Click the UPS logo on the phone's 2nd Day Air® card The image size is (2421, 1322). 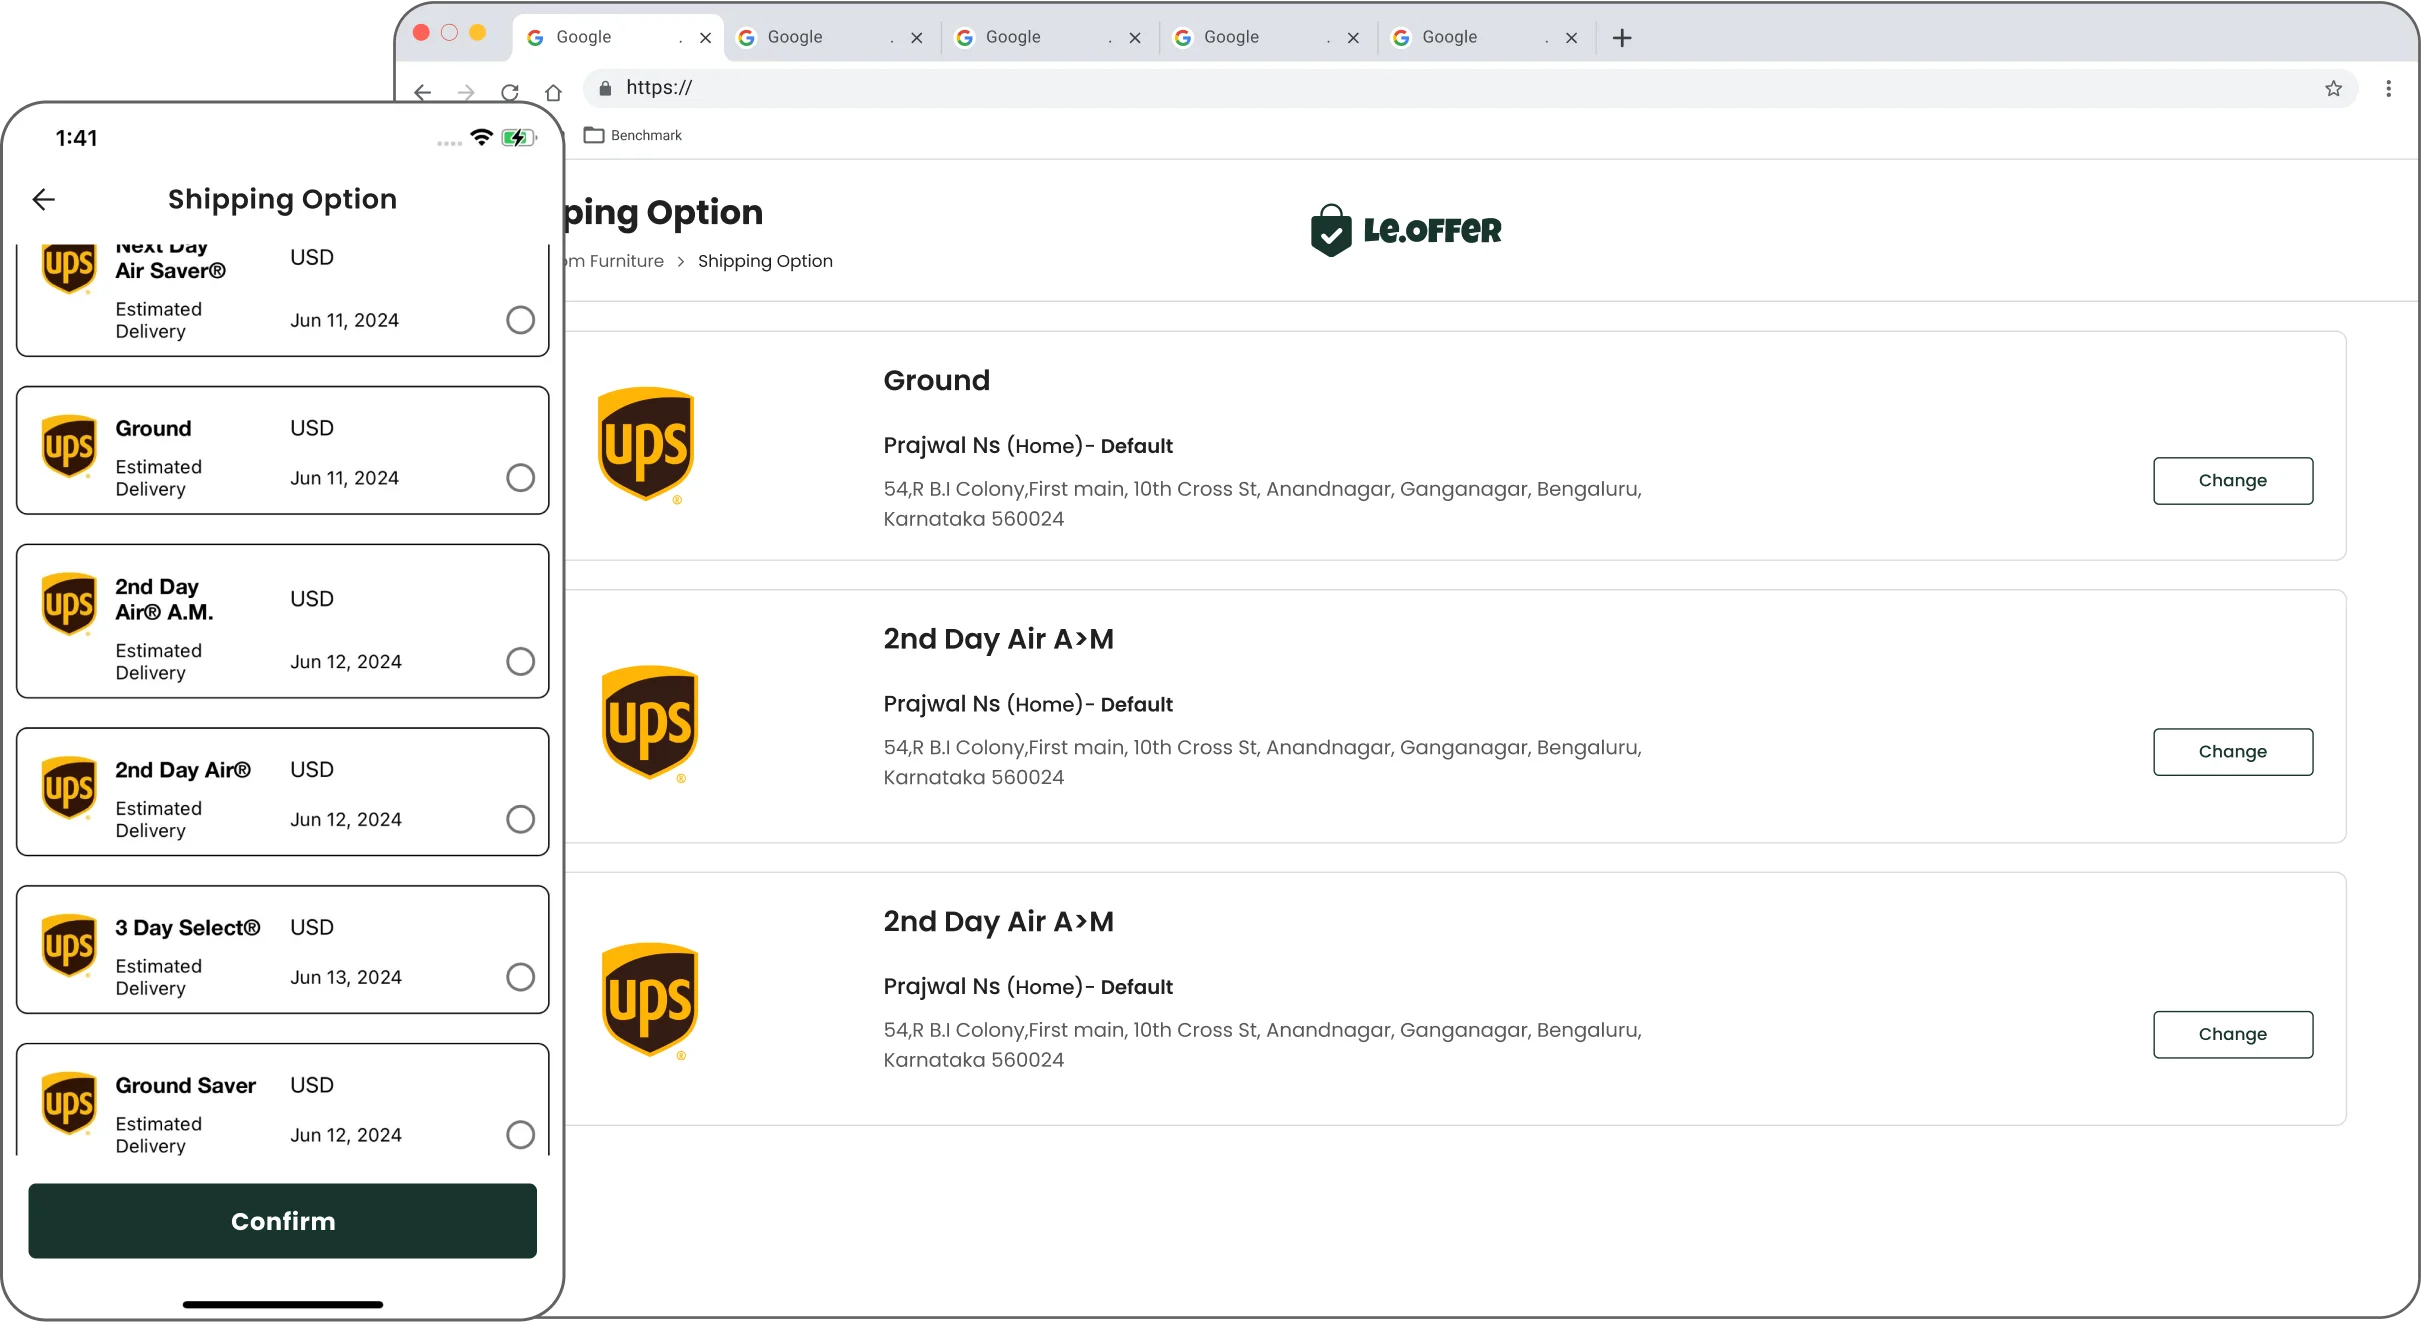point(69,788)
